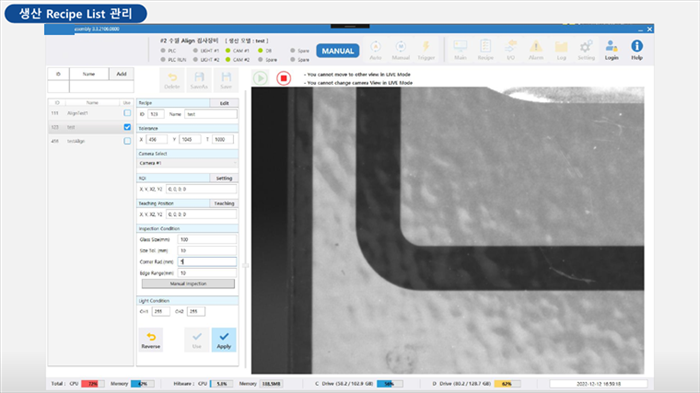700x393 pixels.
Task: Click the Reverse undo icon button
Action: [150, 340]
